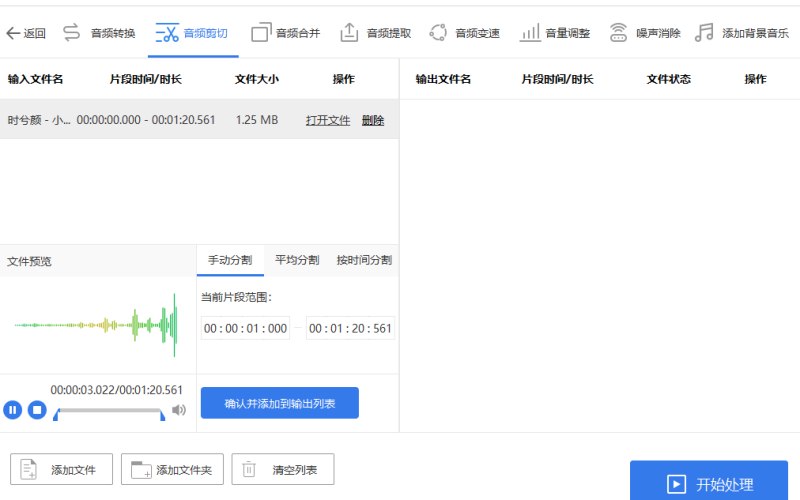The height and width of the screenshot is (500, 800).
Task: Open the 添加背景音乐 music note icon
Action: 704,33
